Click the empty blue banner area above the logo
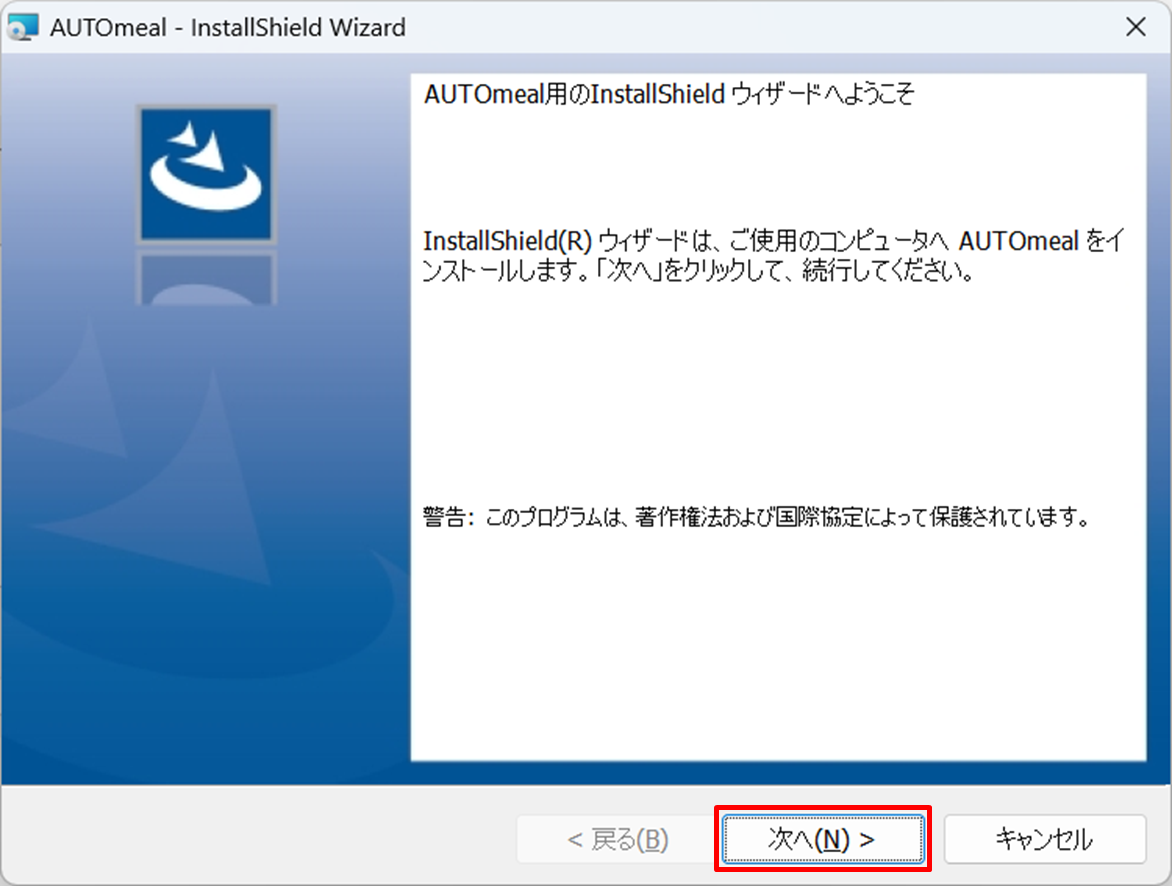This screenshot has width=1172, height=886. [206, 78]
